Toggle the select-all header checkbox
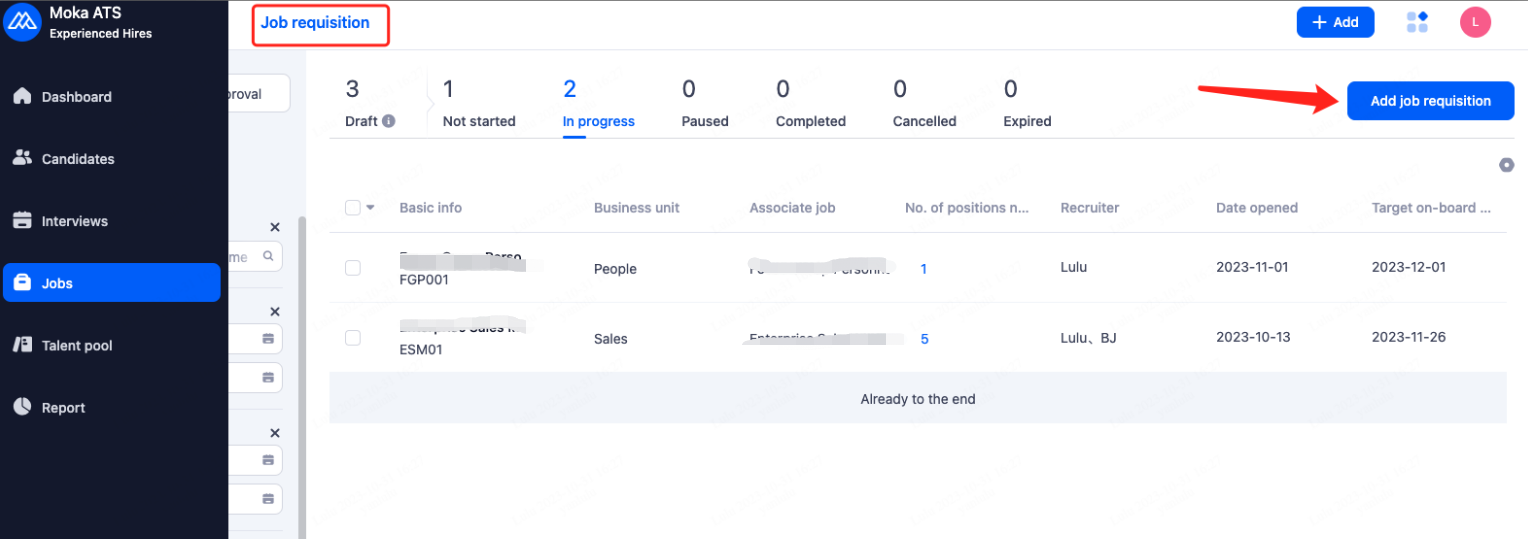 tap(352, 208)
